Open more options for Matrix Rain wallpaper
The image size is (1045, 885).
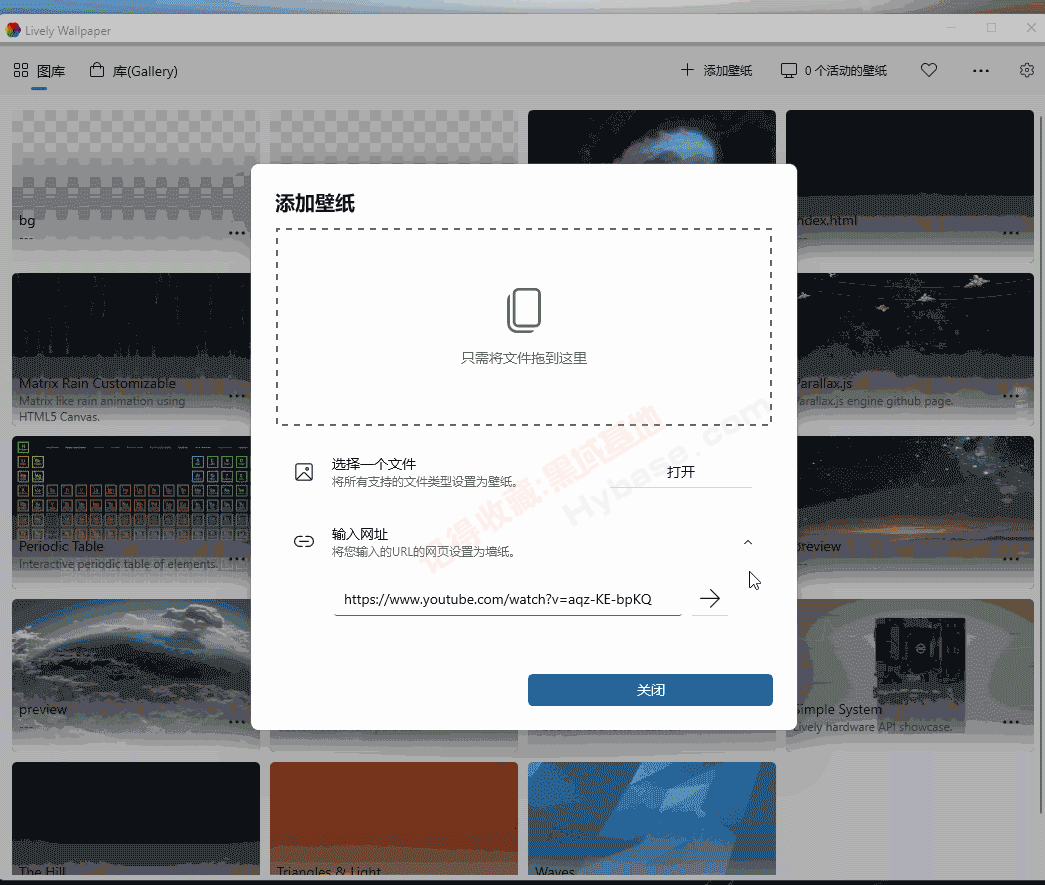point(237,395)
